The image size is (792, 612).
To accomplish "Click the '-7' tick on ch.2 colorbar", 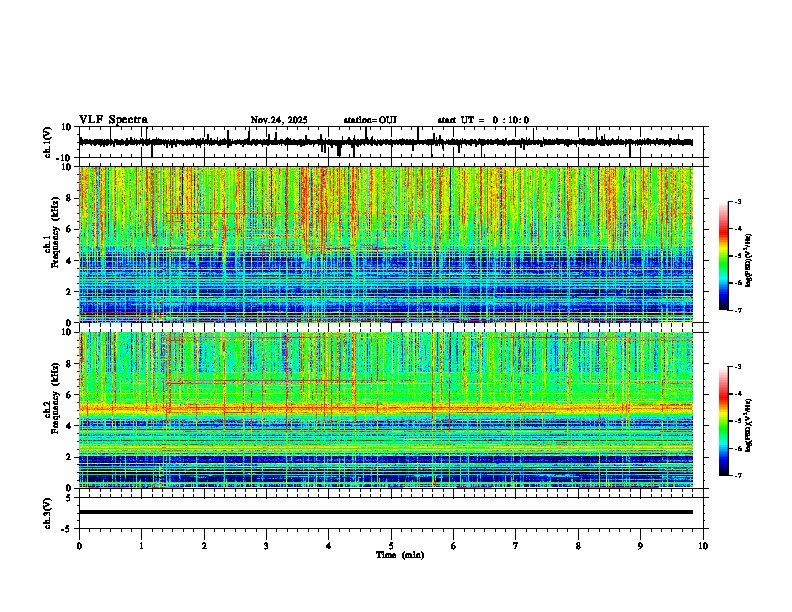I will 738,475.
